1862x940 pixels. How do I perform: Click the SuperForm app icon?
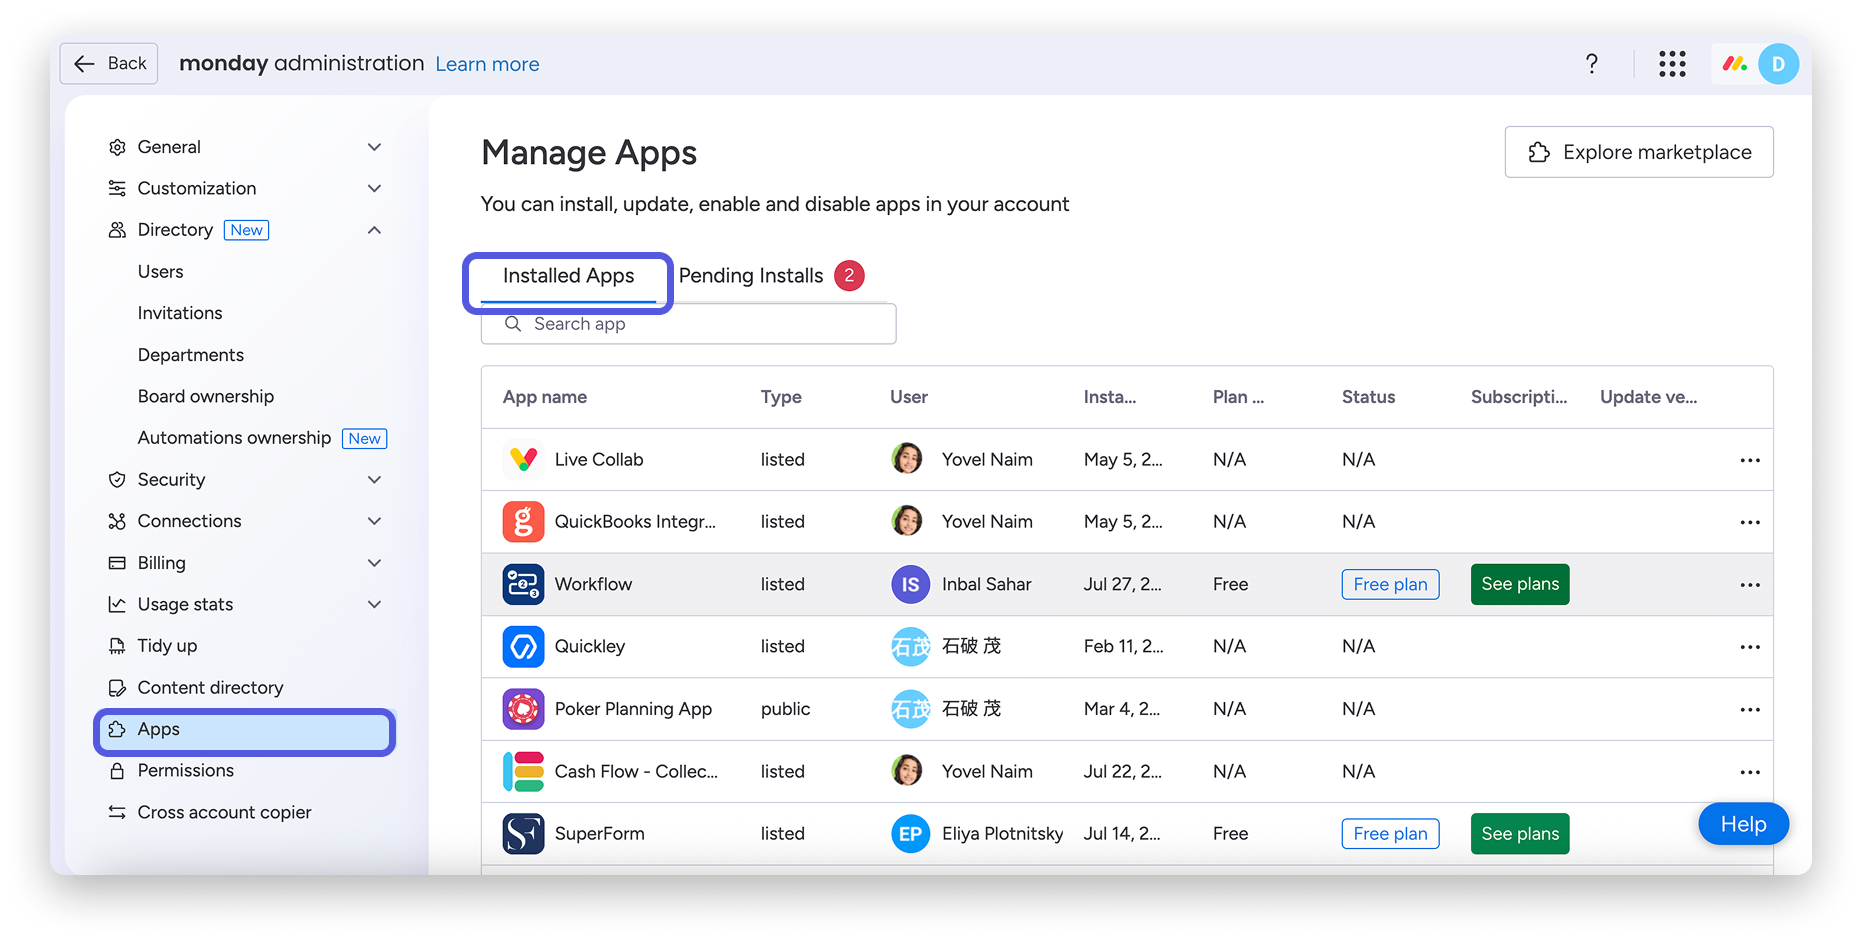tap(523, 834)
